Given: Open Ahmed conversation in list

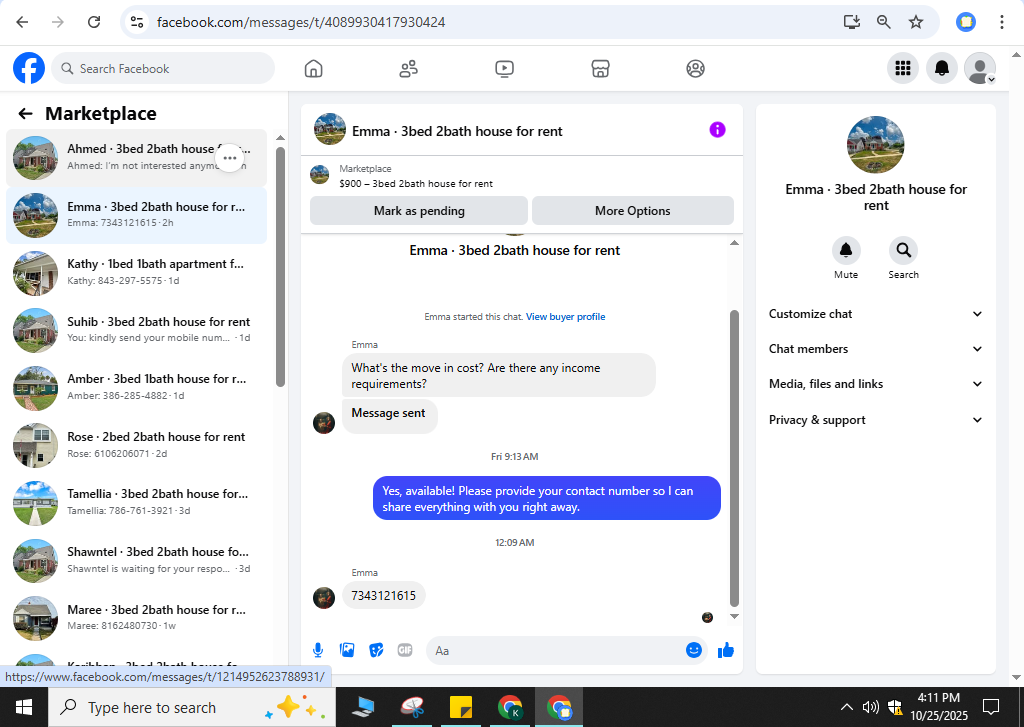Looking at the screenshot, I should [136, 157].
